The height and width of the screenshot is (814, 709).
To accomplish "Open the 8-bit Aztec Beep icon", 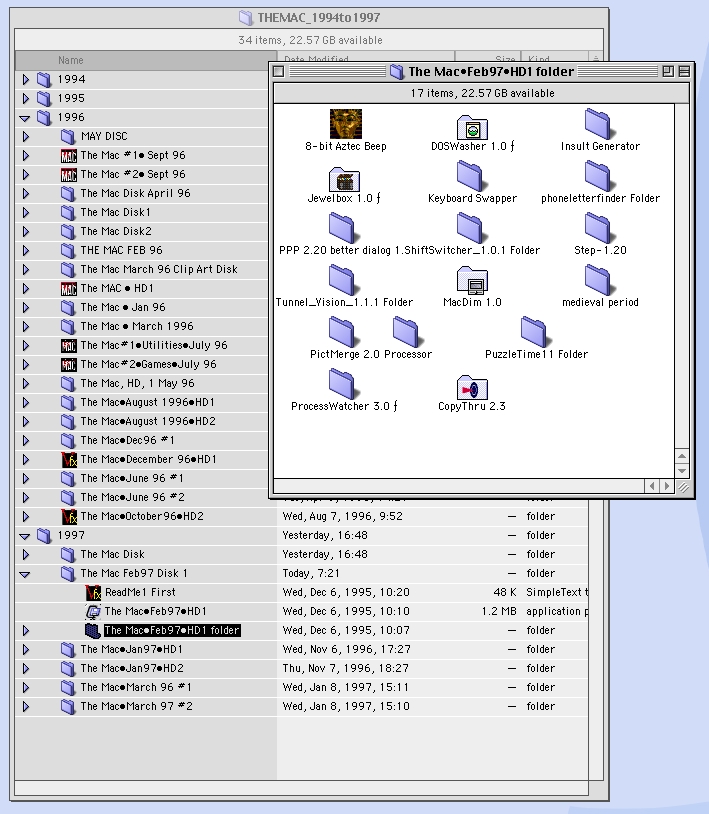I will point(346,124).
